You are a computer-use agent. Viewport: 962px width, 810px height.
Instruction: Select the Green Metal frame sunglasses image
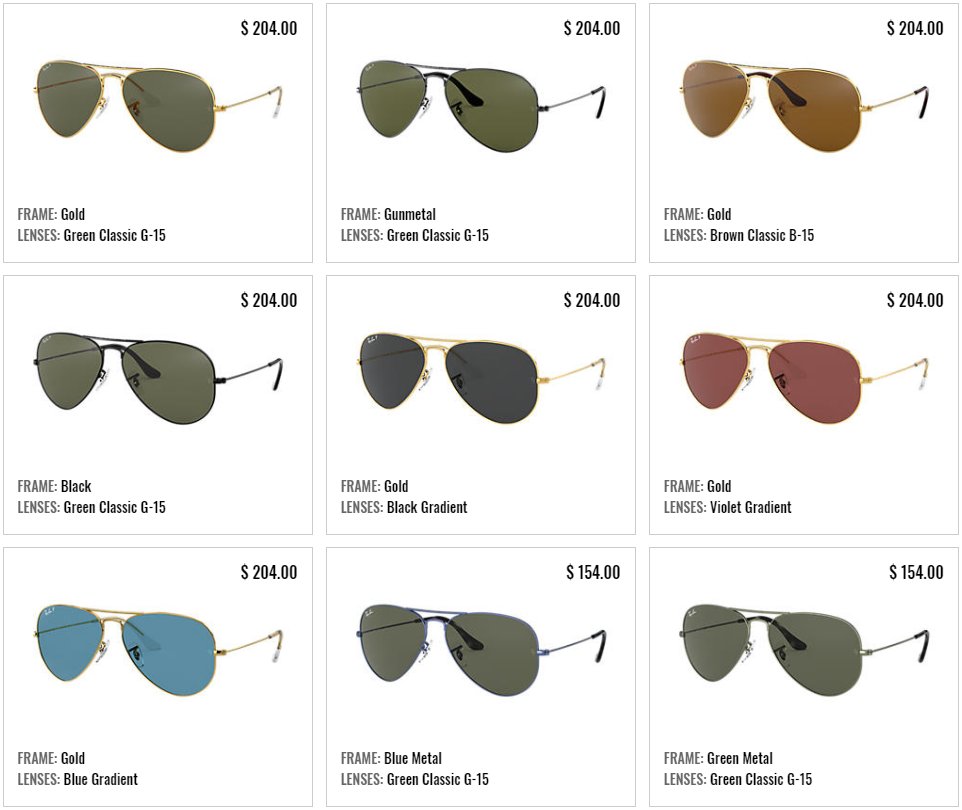pos(804,650)
